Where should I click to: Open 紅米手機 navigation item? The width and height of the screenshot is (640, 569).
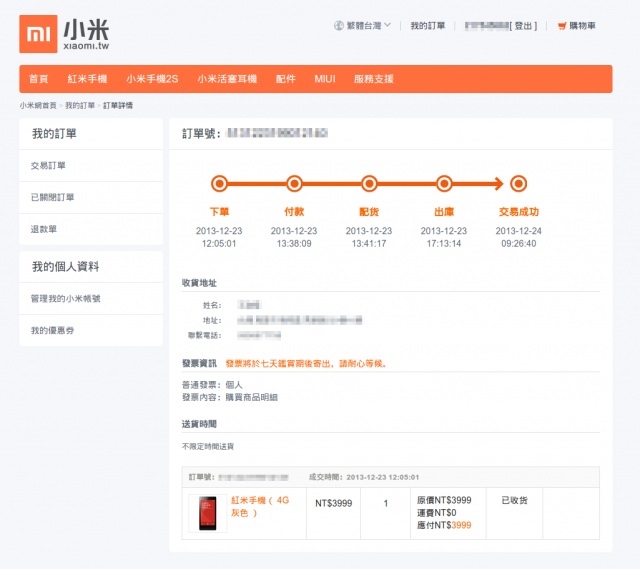pos(87,79)
